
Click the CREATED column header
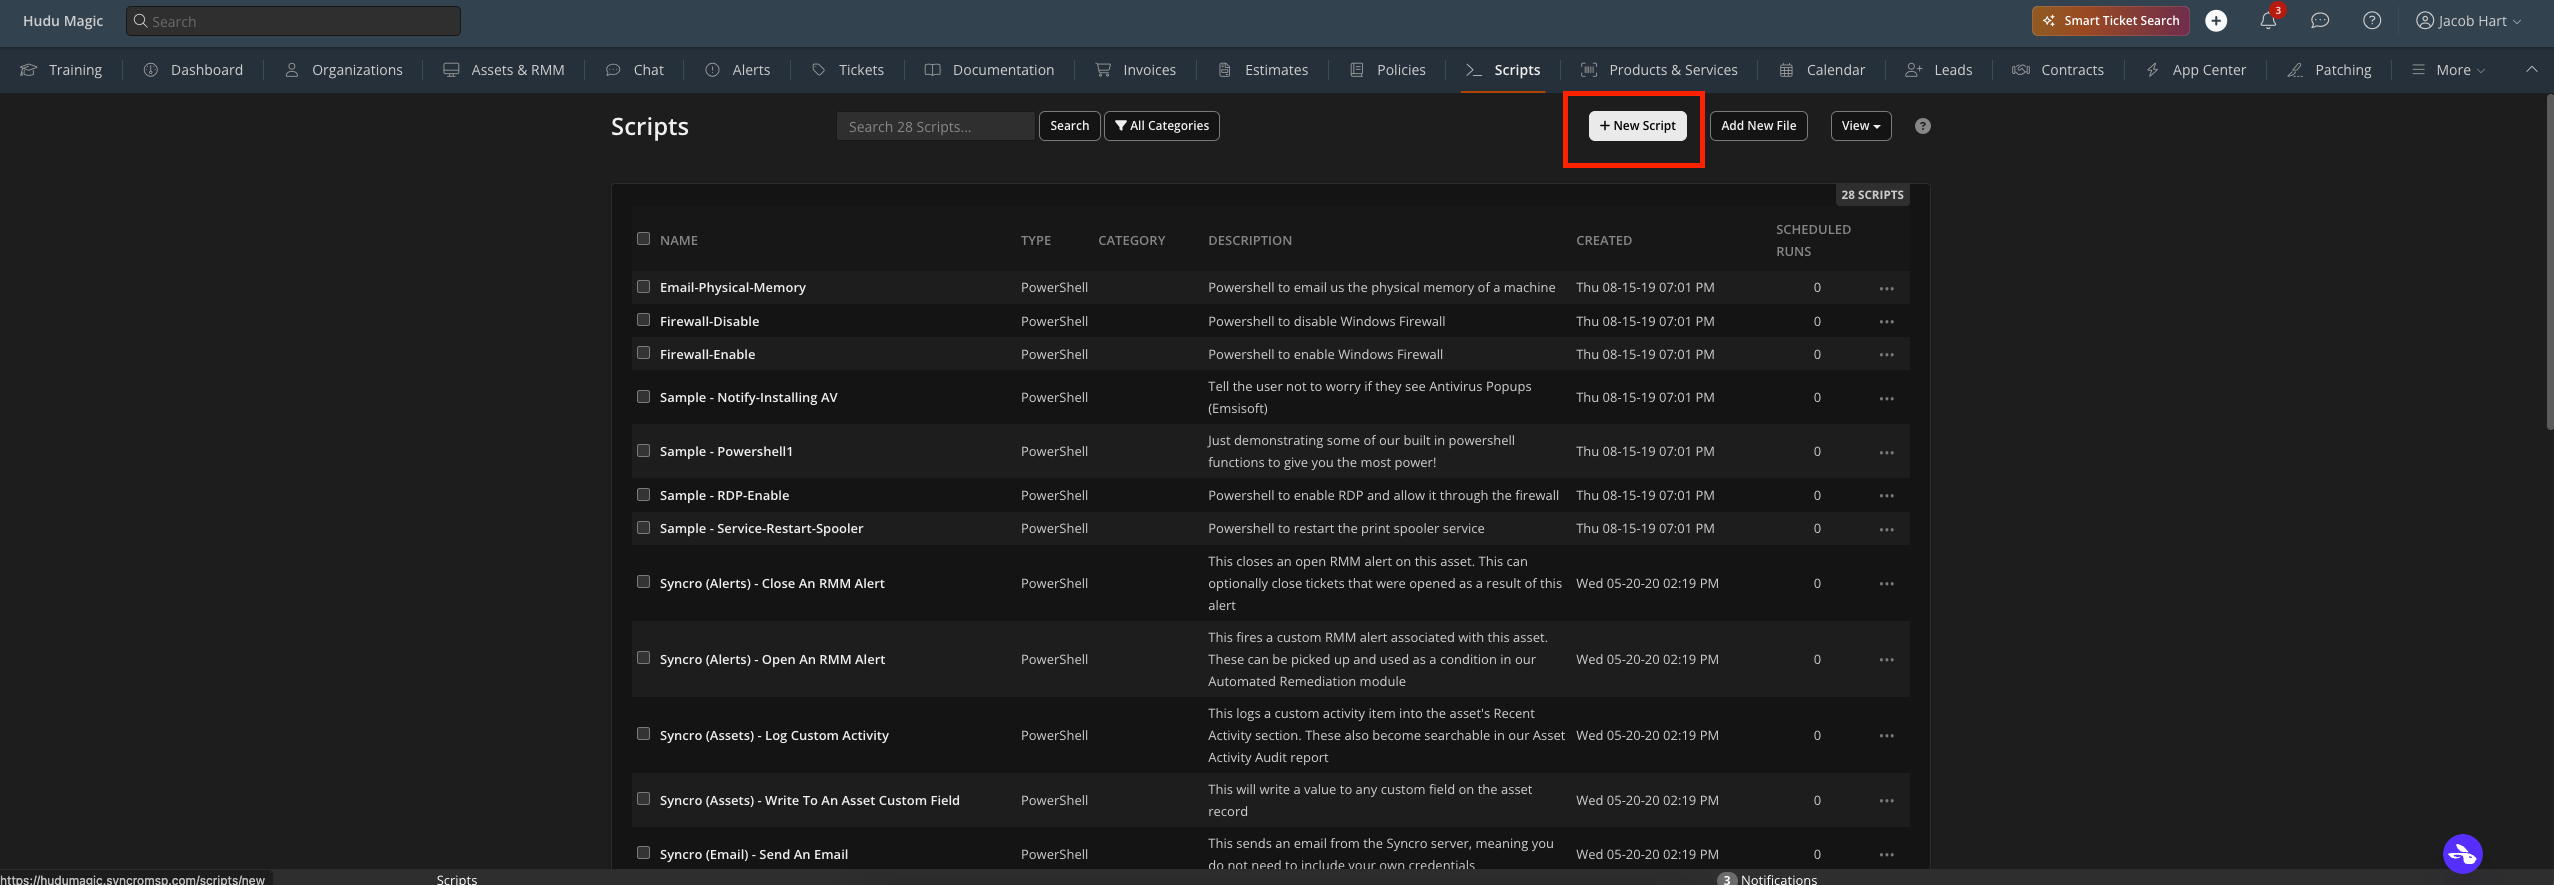point(1603,241)
